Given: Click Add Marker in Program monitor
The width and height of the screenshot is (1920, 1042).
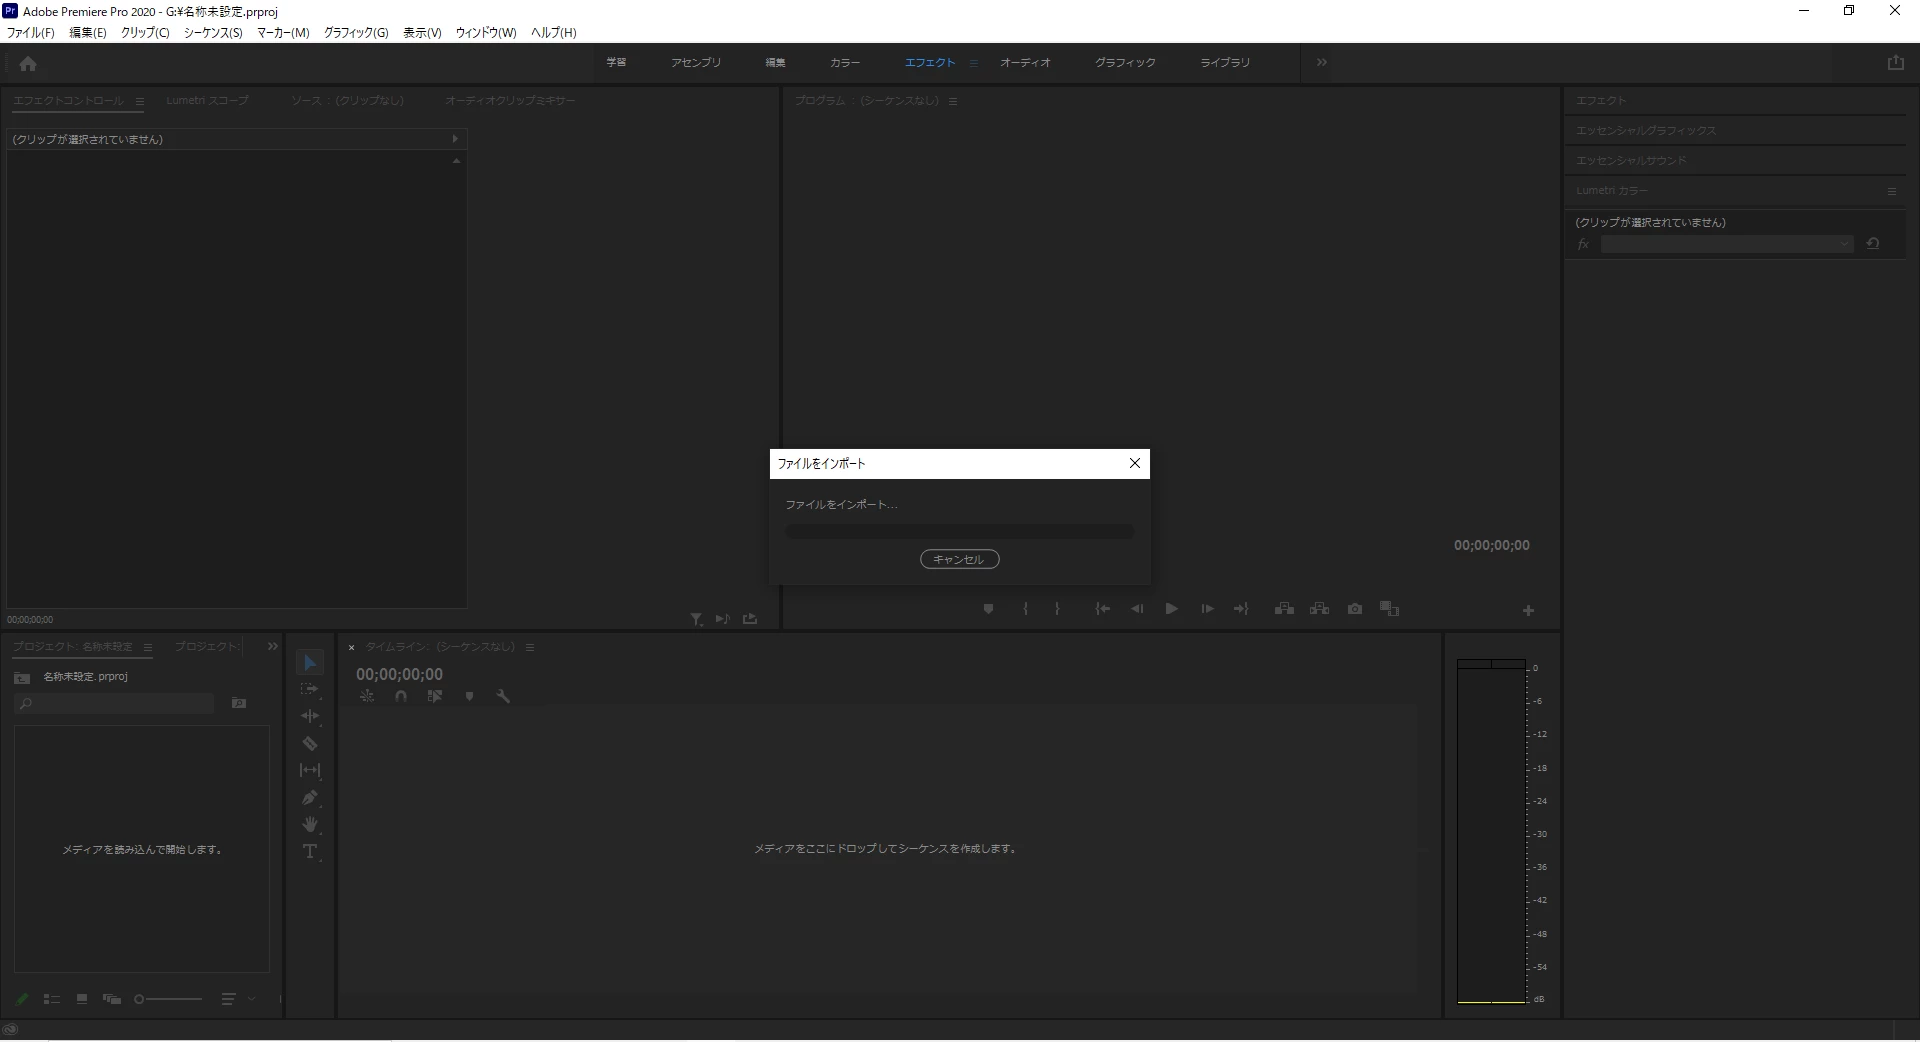Looking at the screenshot, I should point(988,609).
